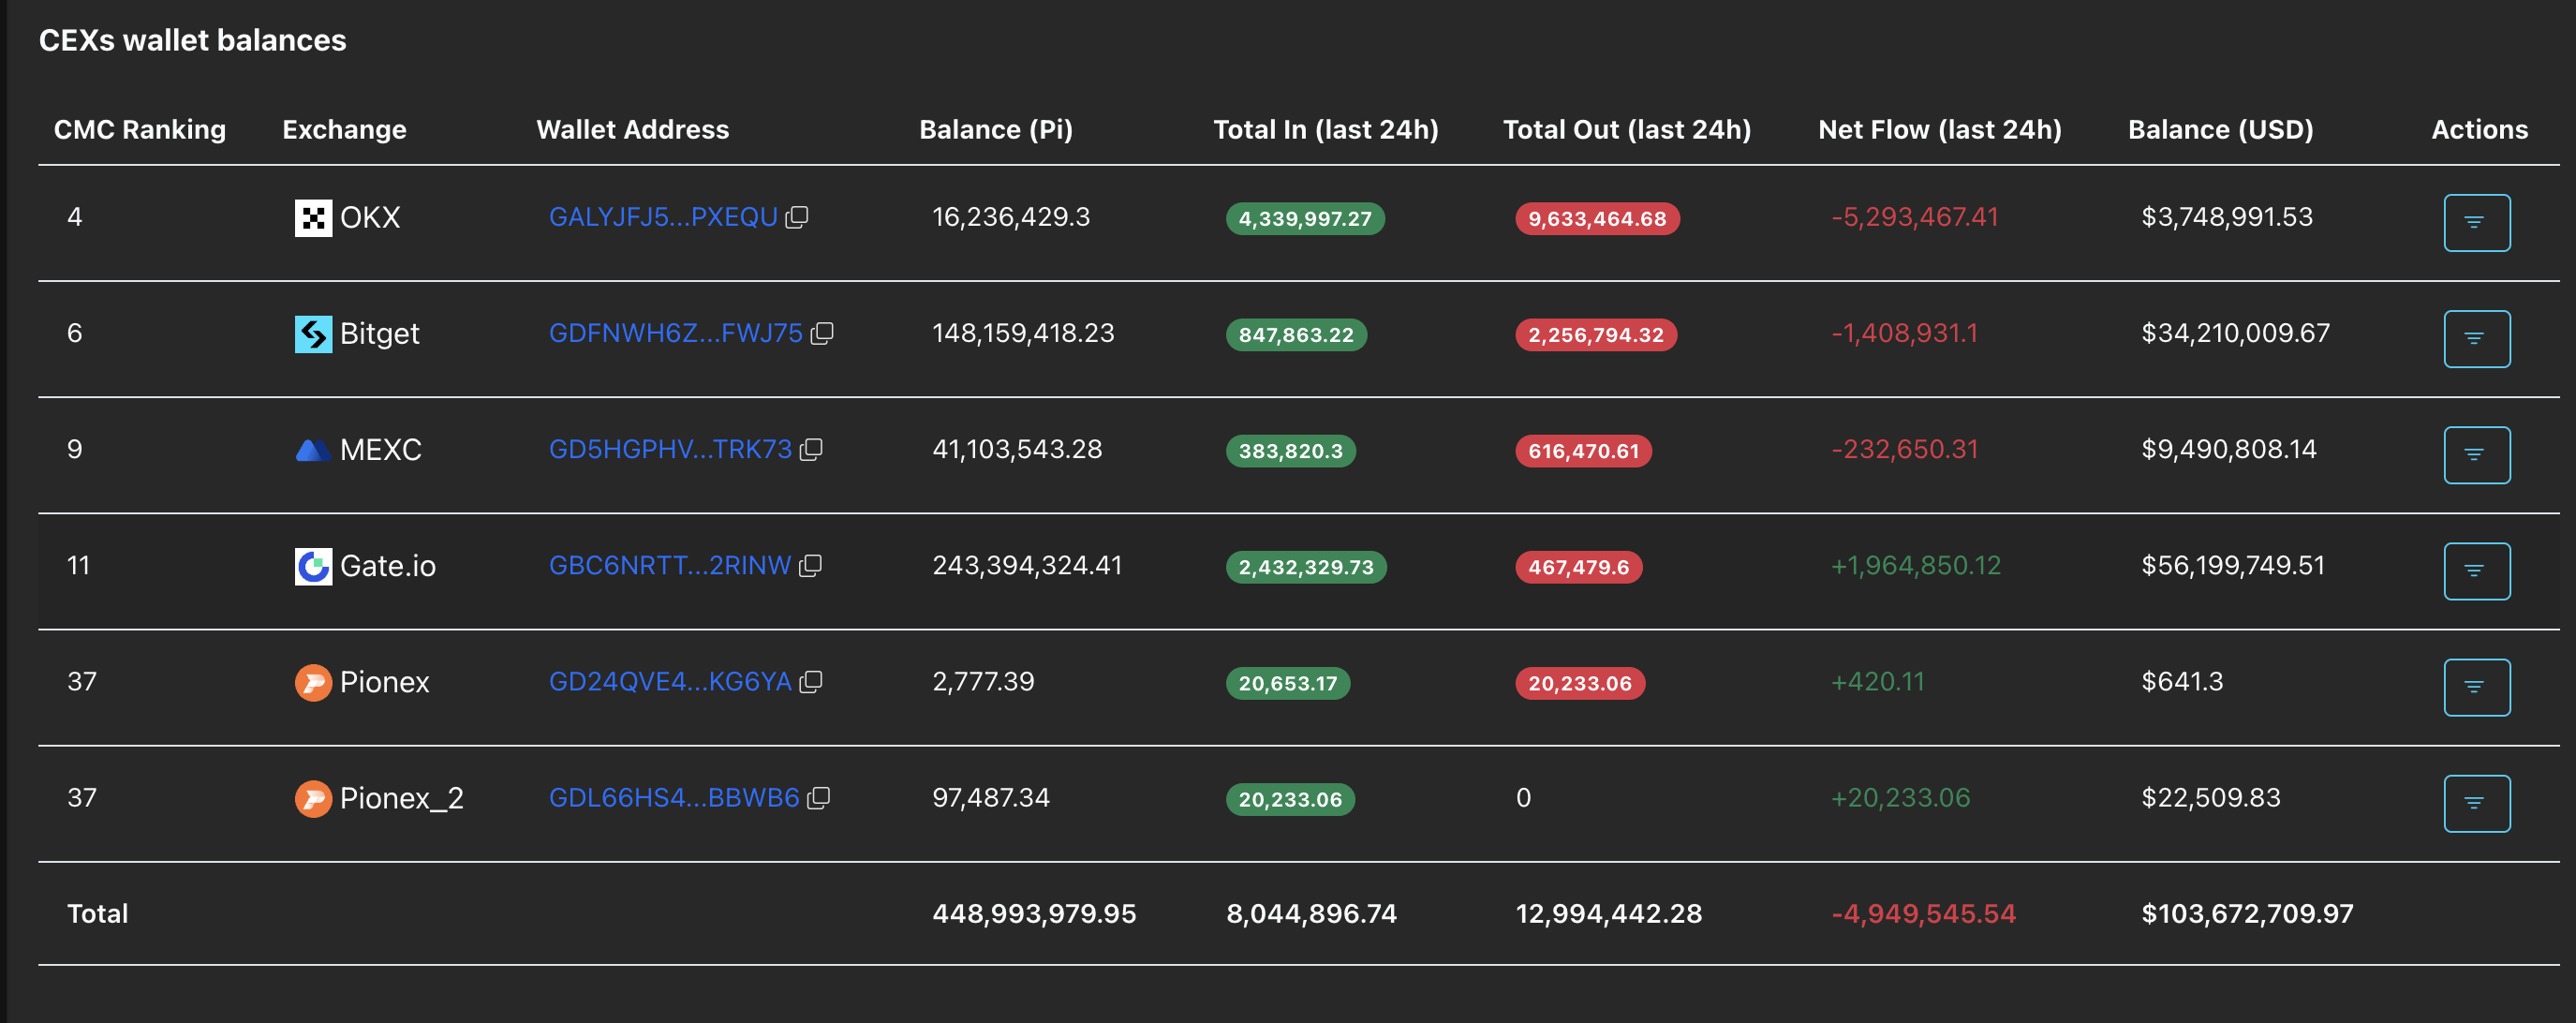Copy the Gate.io wallet address
This screenshot has width=2576, height=1023.
[811, 565]
